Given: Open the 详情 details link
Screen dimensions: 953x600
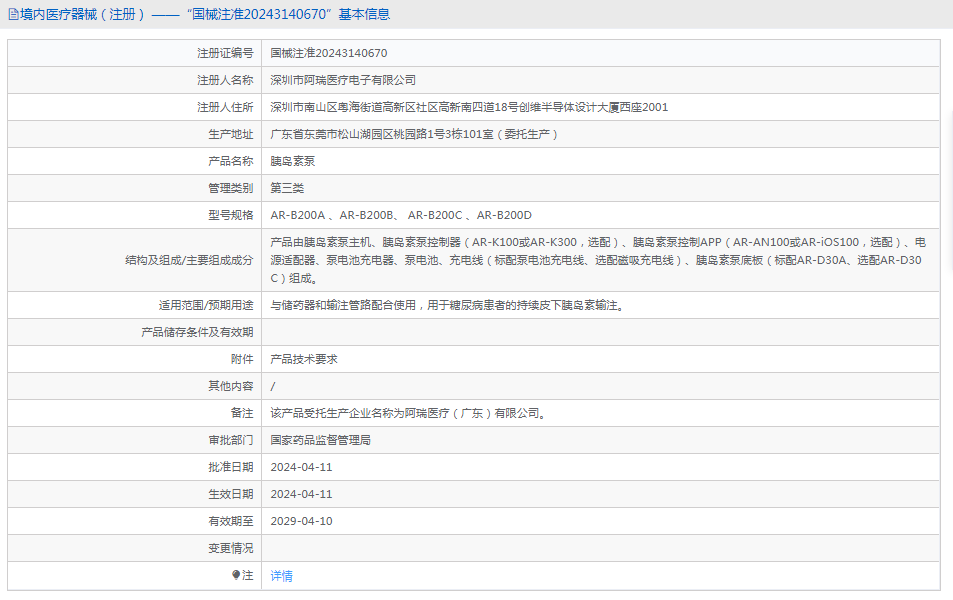Looking at the screenshot, I should tap(281, 576).
